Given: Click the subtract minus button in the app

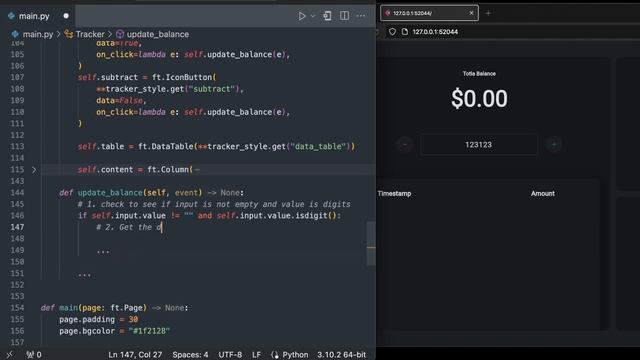Looking at the screenshot, I should (405, 144).
